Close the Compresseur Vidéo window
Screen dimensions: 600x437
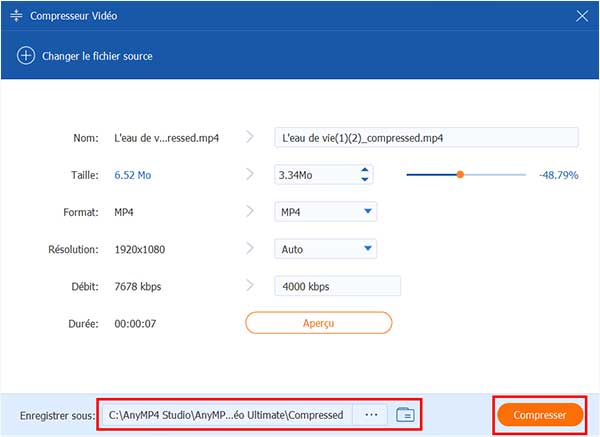[582, 15]
